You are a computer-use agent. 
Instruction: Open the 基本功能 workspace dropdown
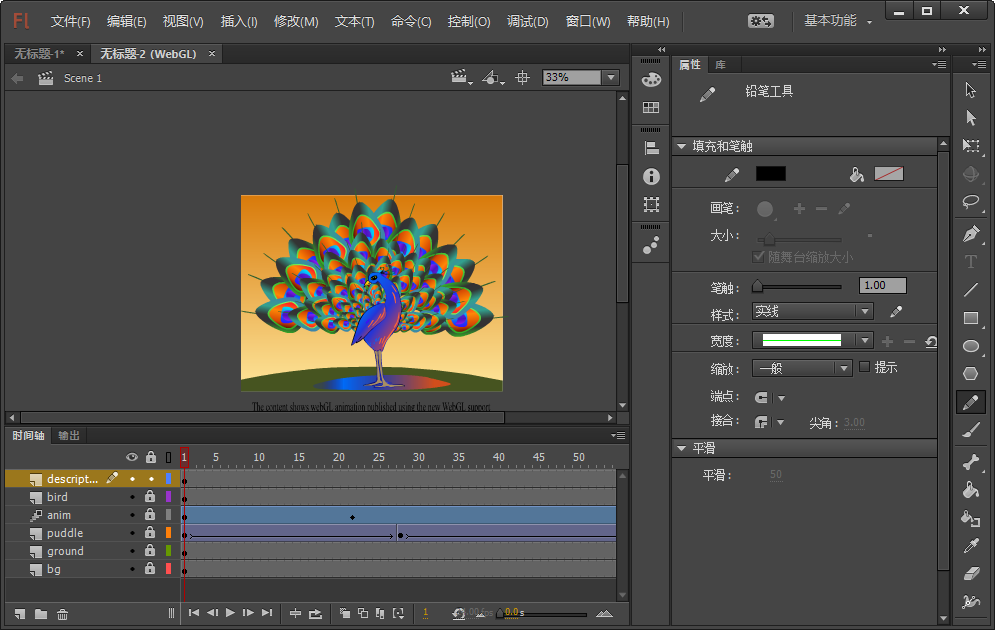click(x=838, y=21)
